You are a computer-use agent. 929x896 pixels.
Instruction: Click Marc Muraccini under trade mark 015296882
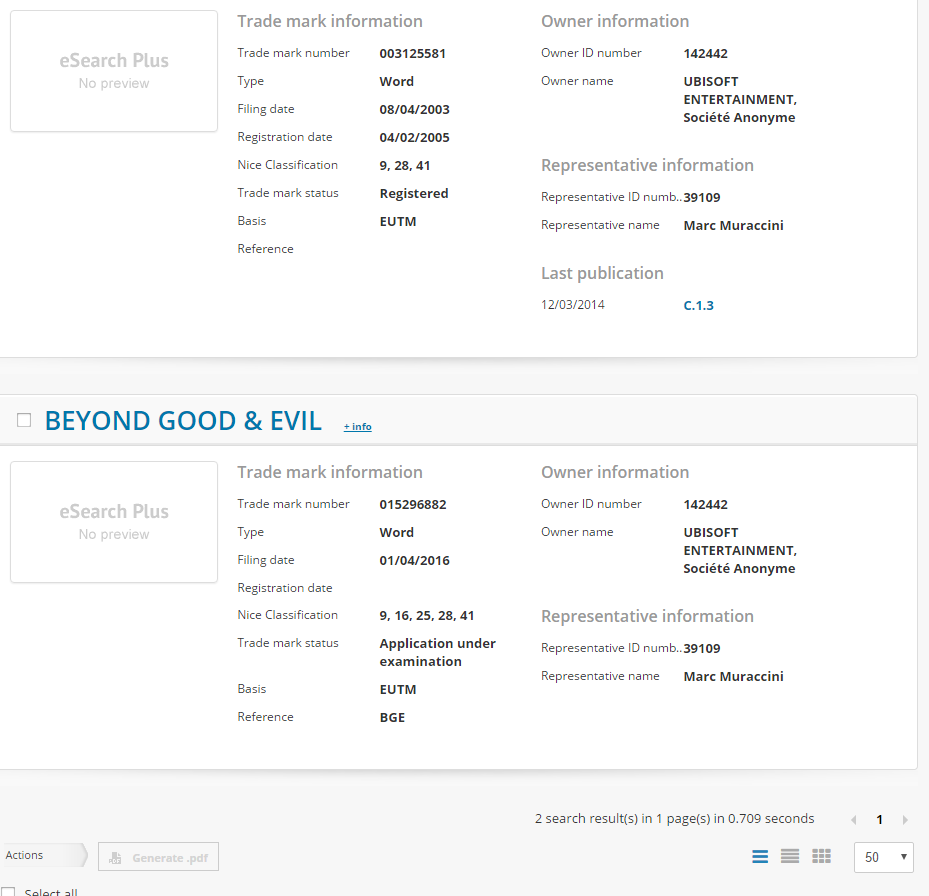[733, 676]
